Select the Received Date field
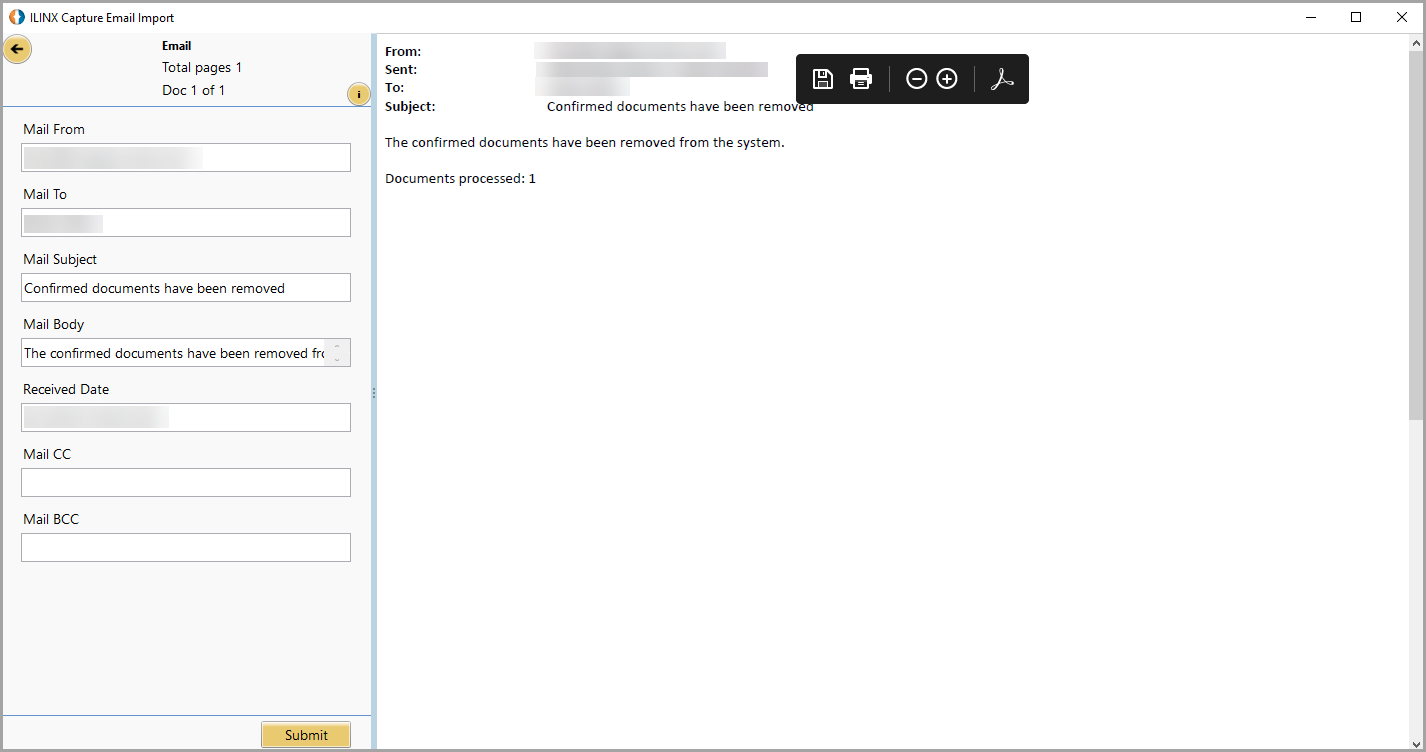This screenshot has height=752, width=1426. point(186,418)
